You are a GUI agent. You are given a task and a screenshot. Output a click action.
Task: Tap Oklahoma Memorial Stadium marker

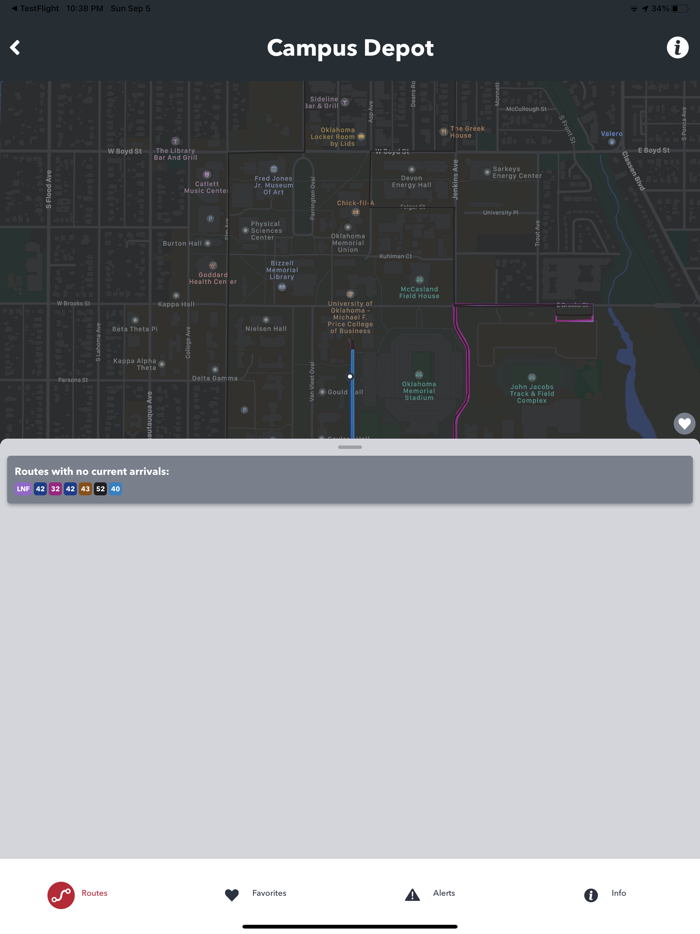[x=419, y=375]
